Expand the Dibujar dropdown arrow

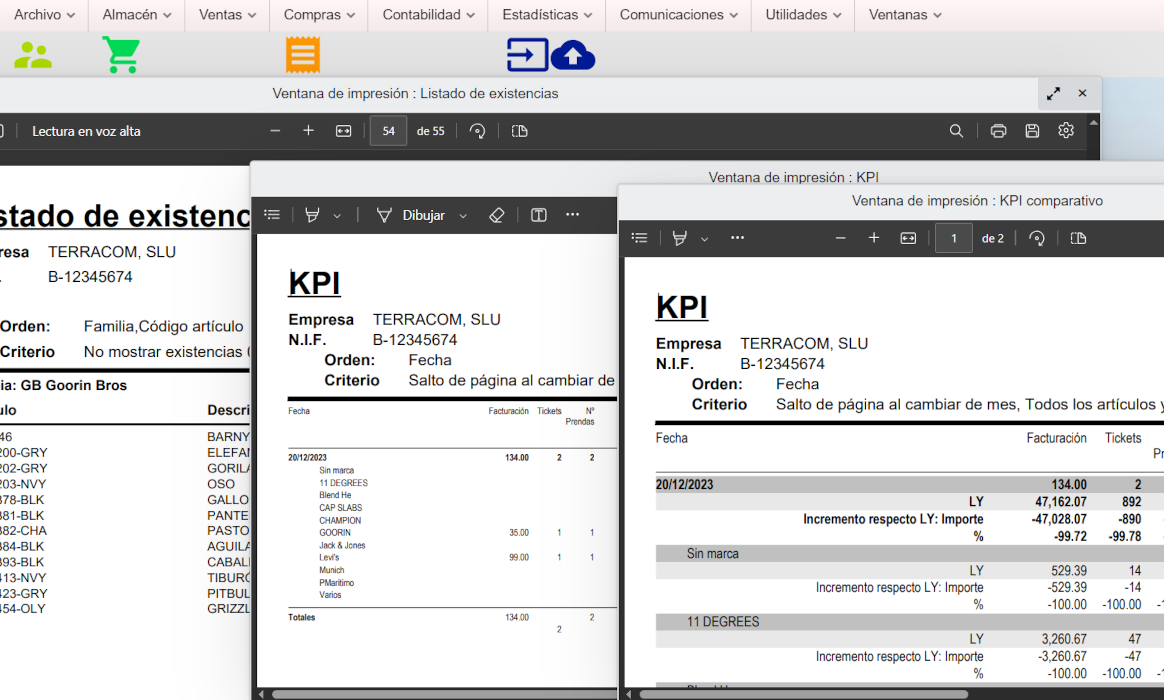[463, 216]
